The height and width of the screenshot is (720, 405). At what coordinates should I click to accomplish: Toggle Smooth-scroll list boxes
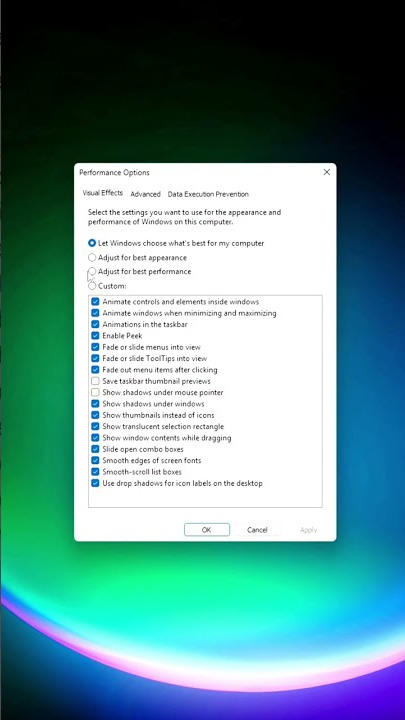coord(95,472)
